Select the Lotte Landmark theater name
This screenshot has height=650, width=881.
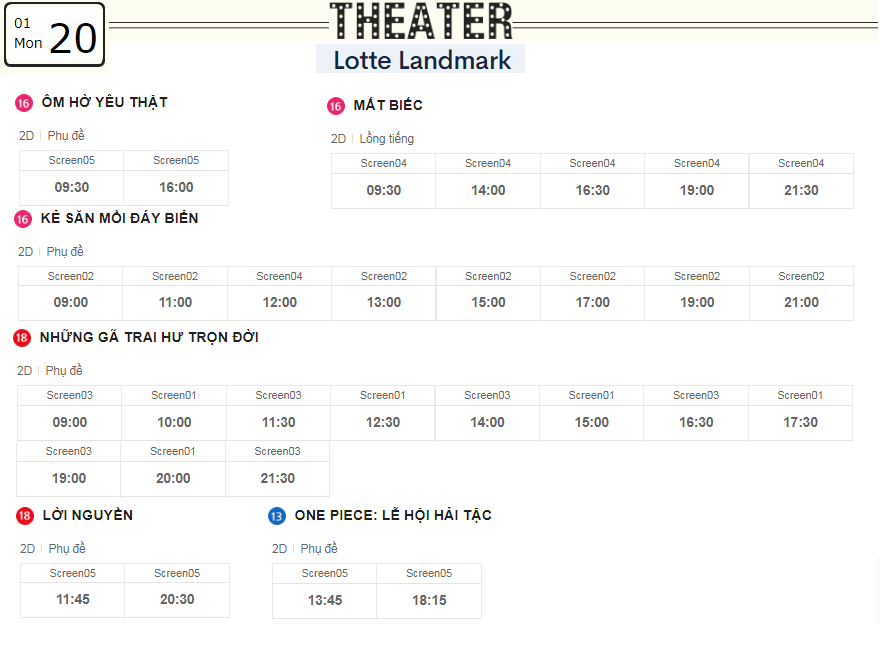pos(422,60)
